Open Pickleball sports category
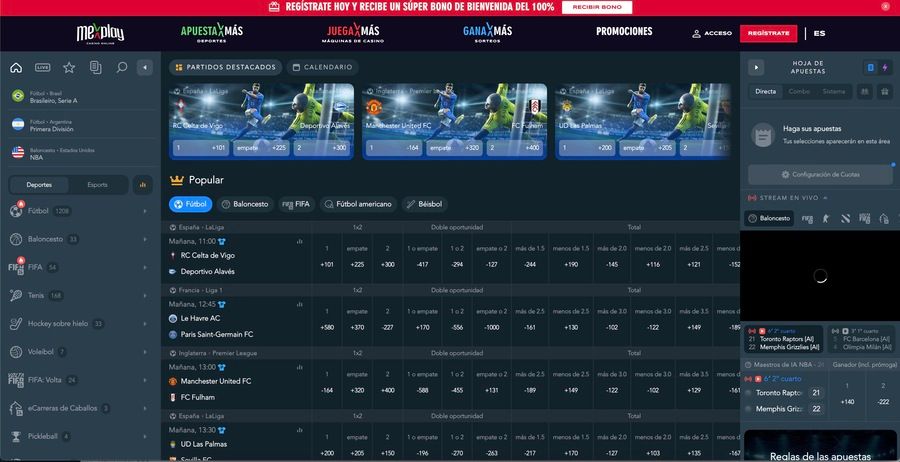Viewport: 900px width, 462px height. pyautogui.click(x=80, y=436)
